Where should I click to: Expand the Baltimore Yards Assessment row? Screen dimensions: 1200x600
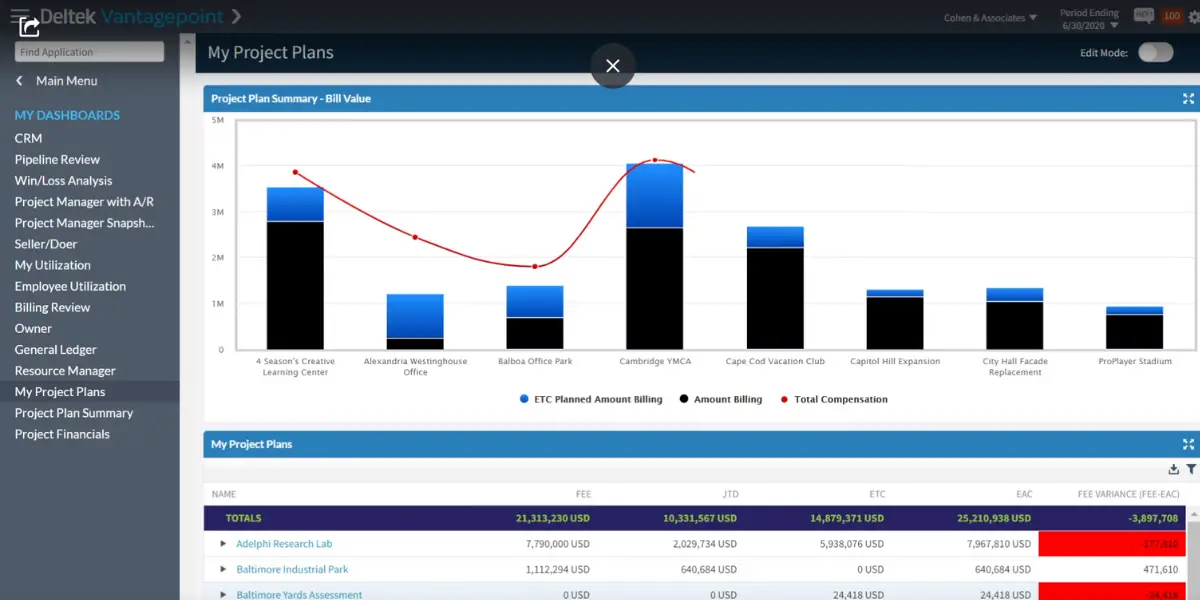pyautogui.click(x=223, y=595)
